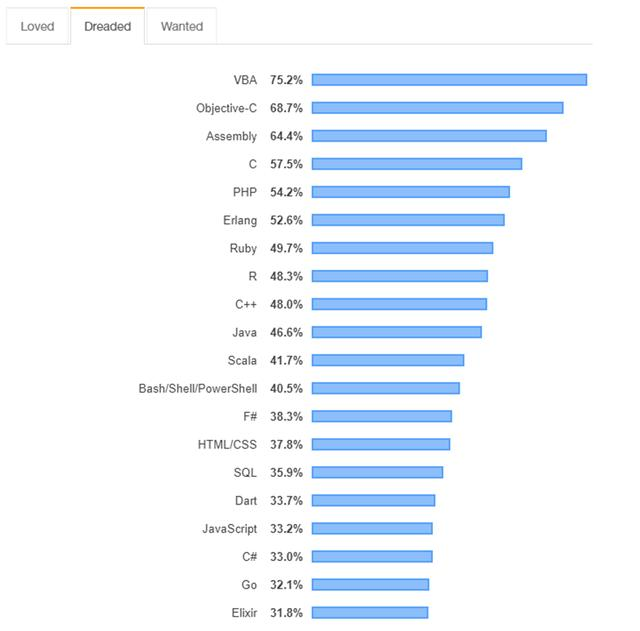Click the HTML/CSS label

coord(227,444)
